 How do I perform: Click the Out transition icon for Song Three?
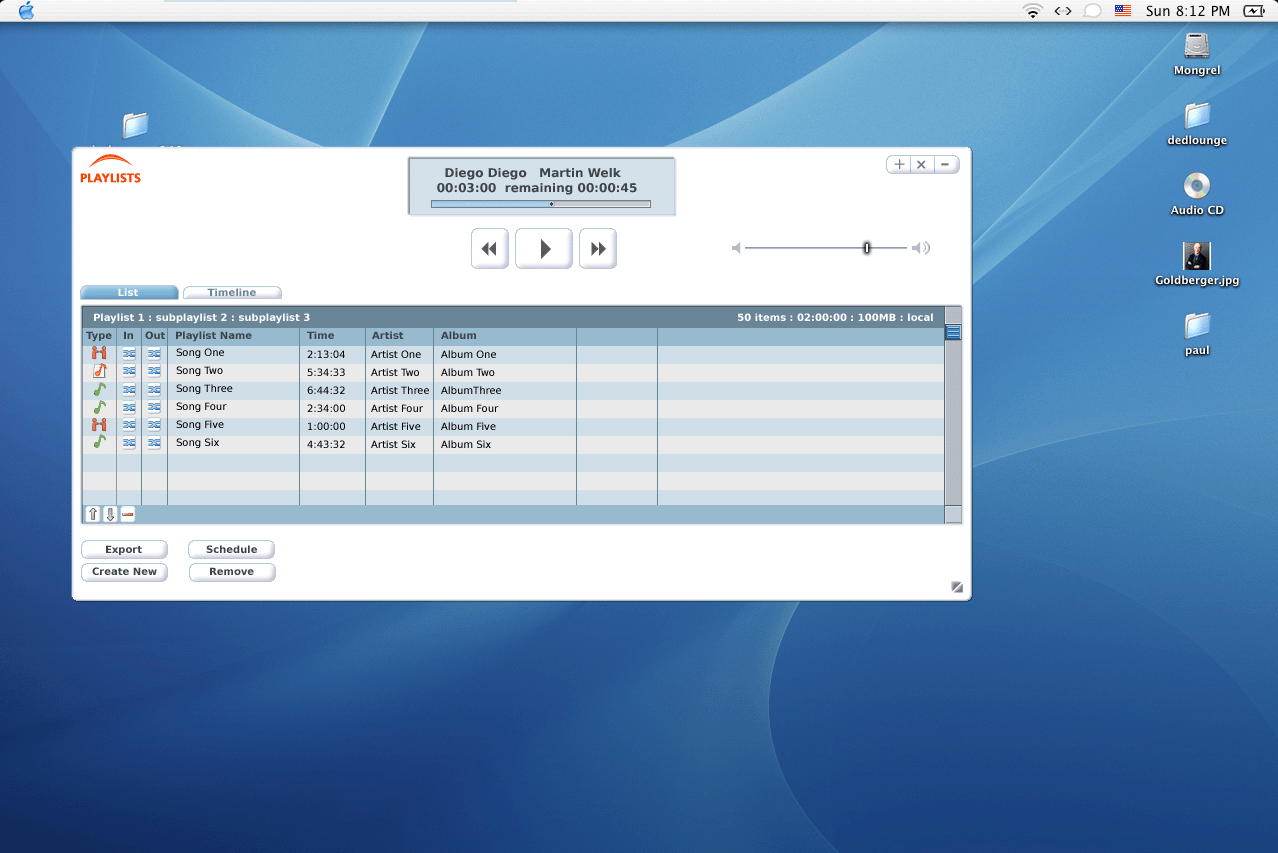pos(154,389)
